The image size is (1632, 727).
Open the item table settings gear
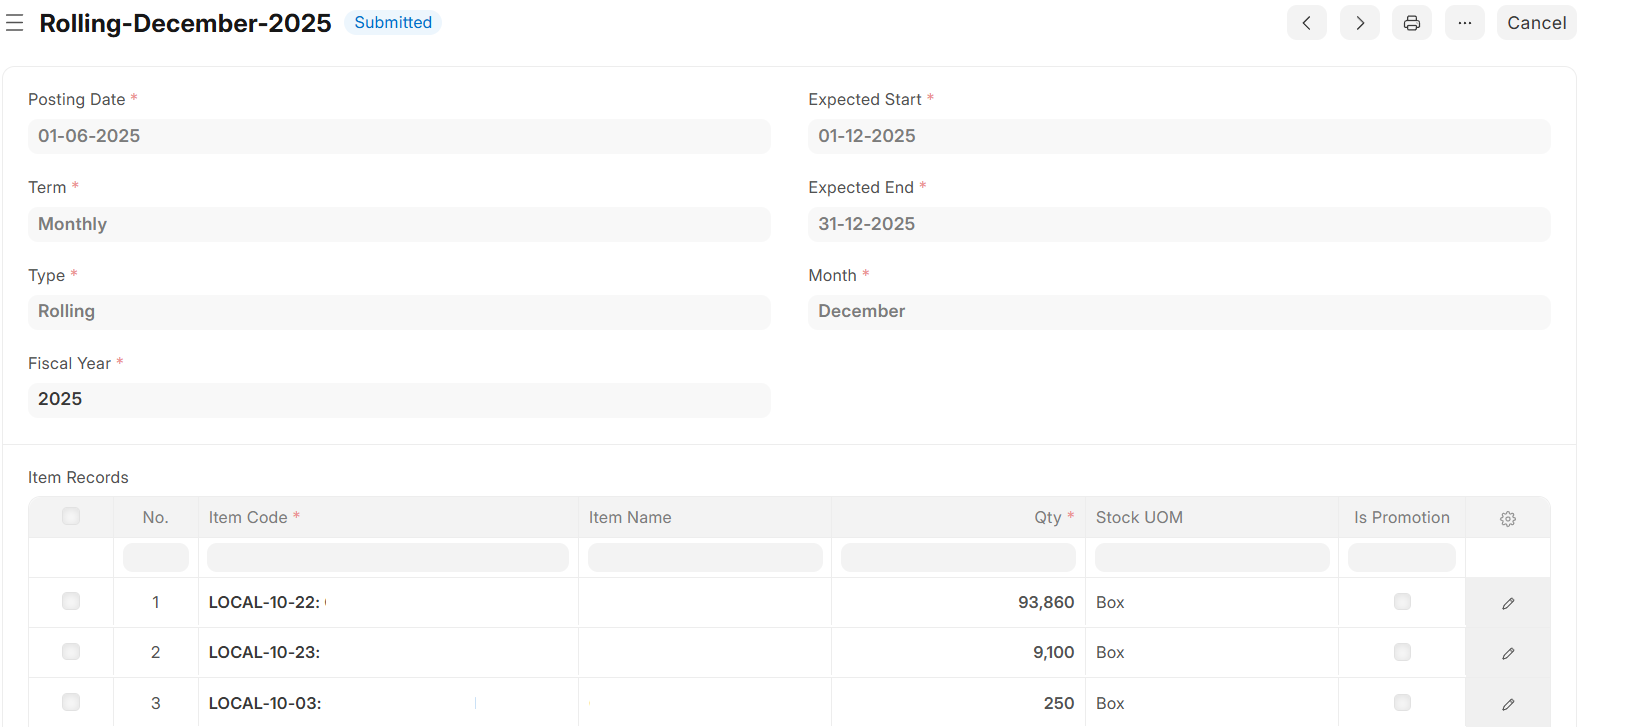(x=1507, y=519)
